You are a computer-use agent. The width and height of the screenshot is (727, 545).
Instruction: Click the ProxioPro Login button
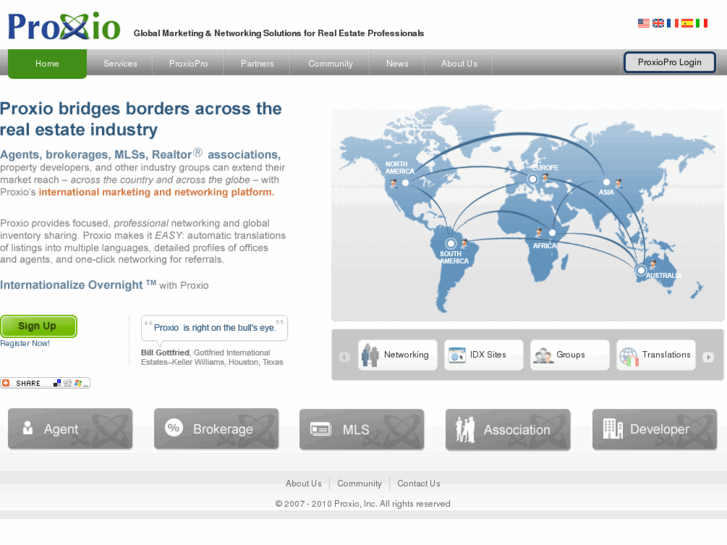[670, 62]
